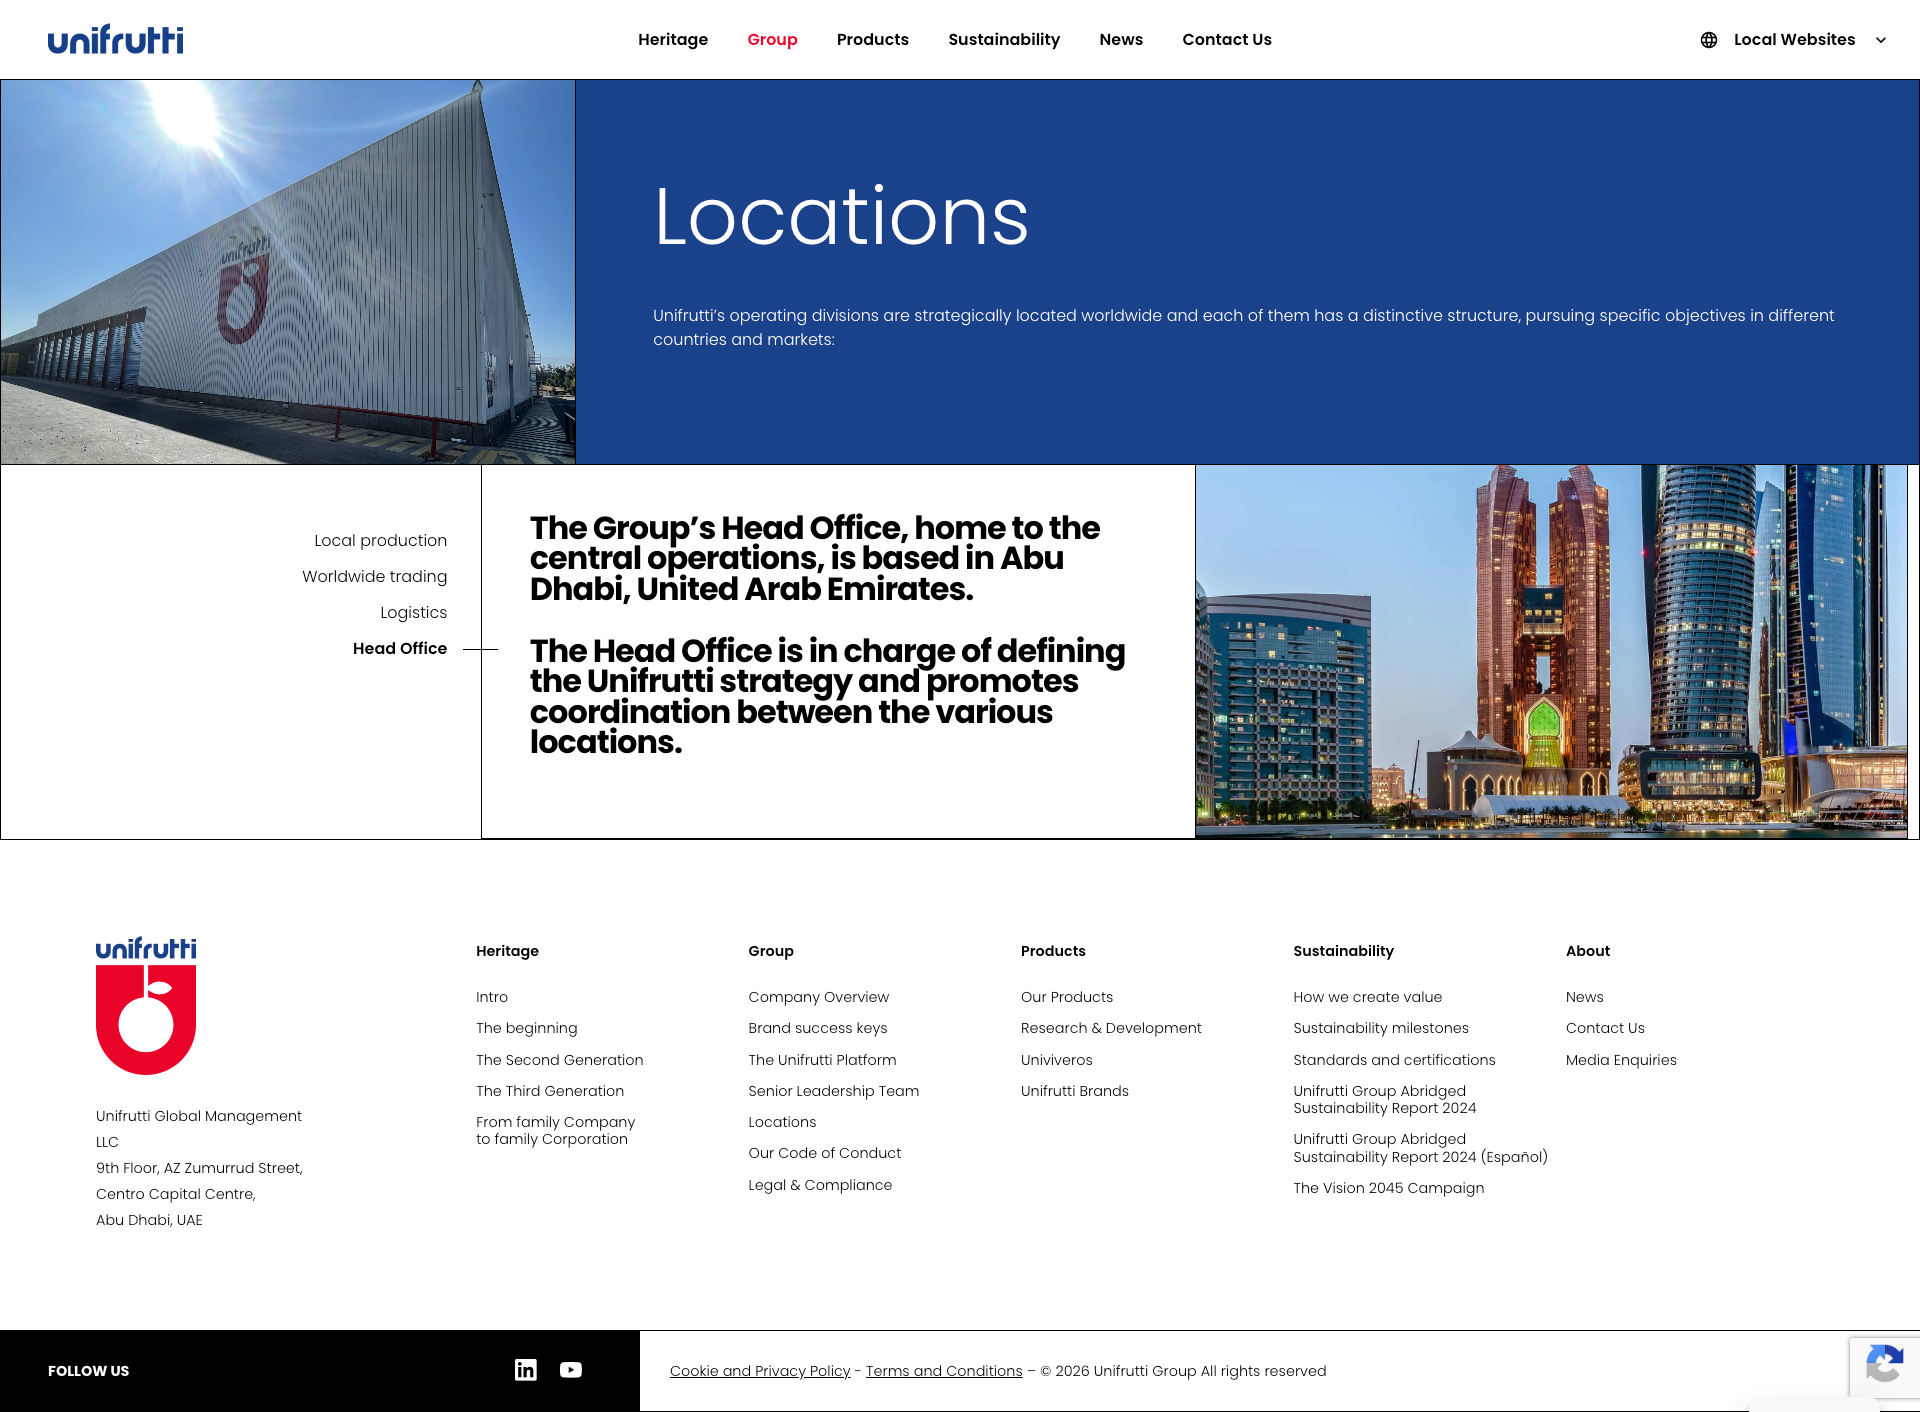Expand the Local Websites dropdown

(x=1794, y=40)
